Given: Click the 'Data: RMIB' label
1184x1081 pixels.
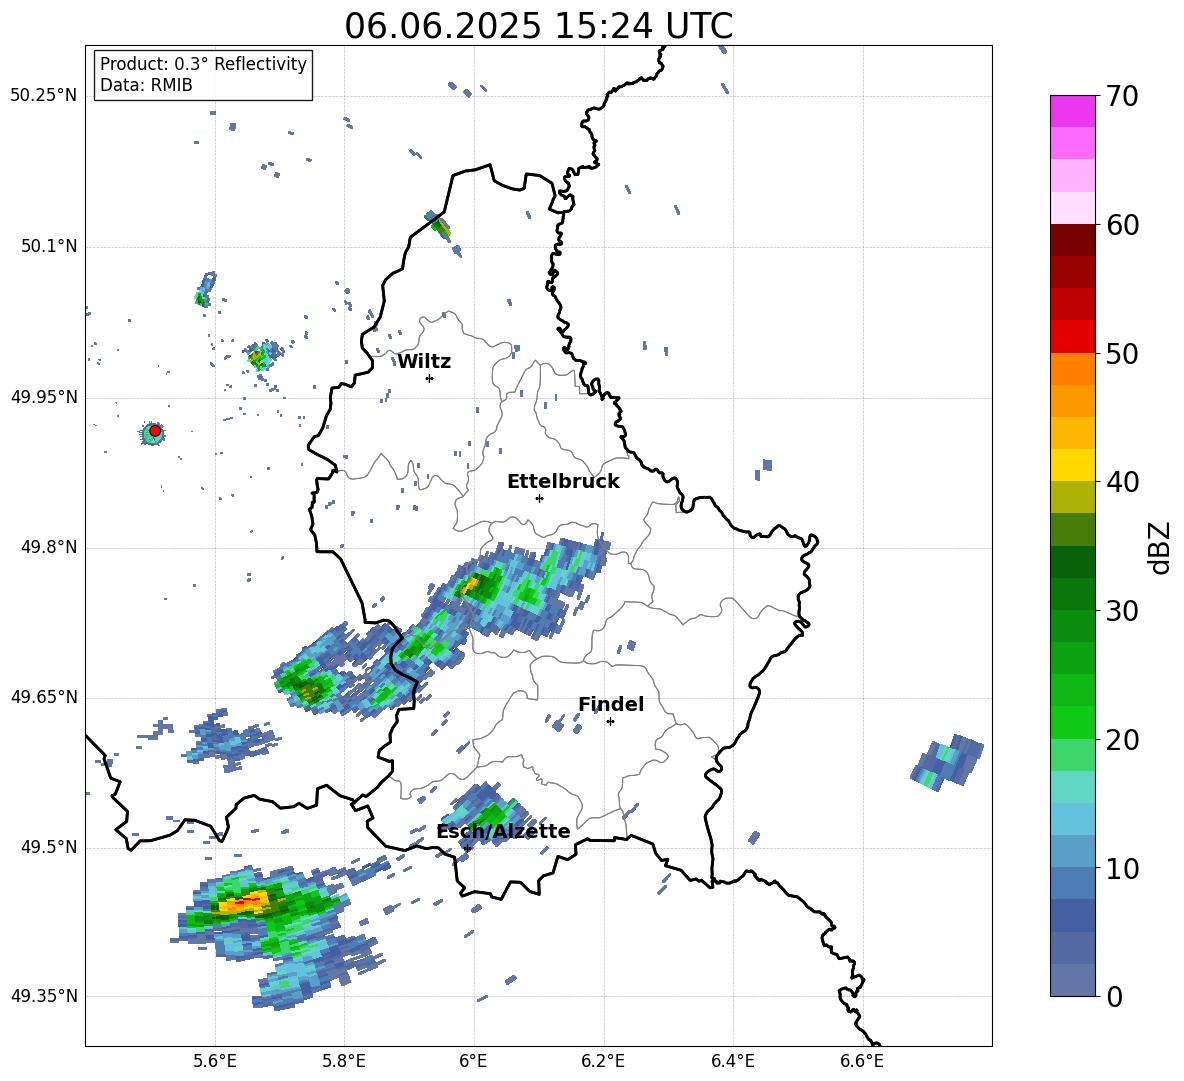Looking at the screenshot, I should coord(146,85).
